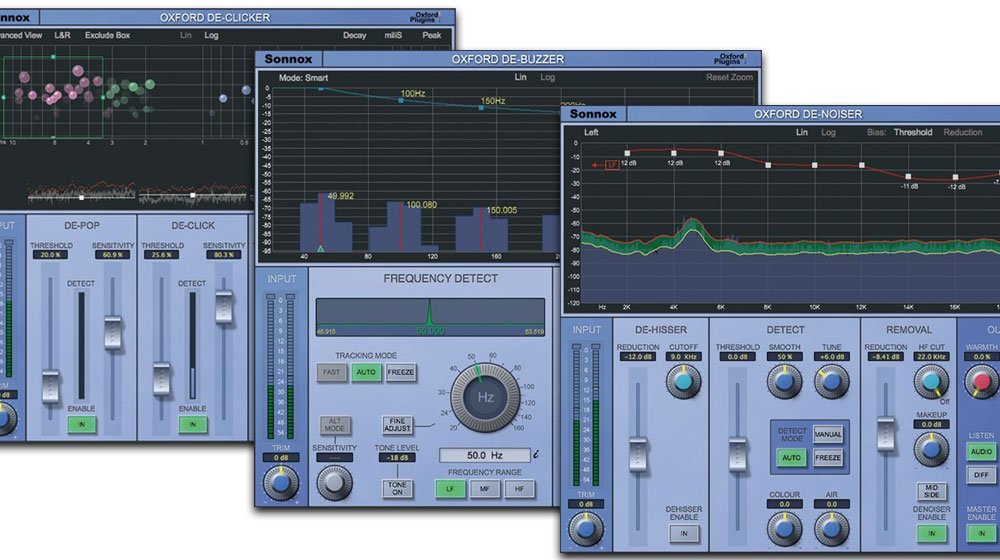Click the De-Pop Threshold 20.0 % value

pyautogui.click(x=51, y=255)
